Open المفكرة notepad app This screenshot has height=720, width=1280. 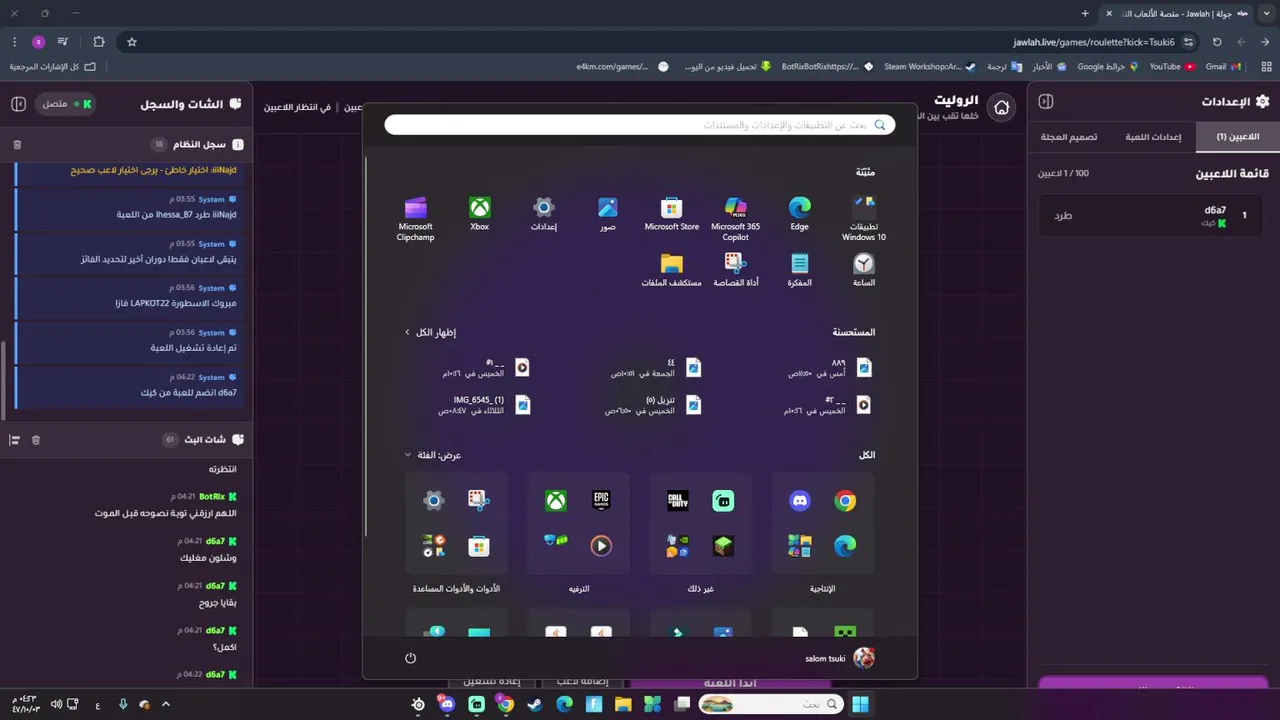point(799,270)
